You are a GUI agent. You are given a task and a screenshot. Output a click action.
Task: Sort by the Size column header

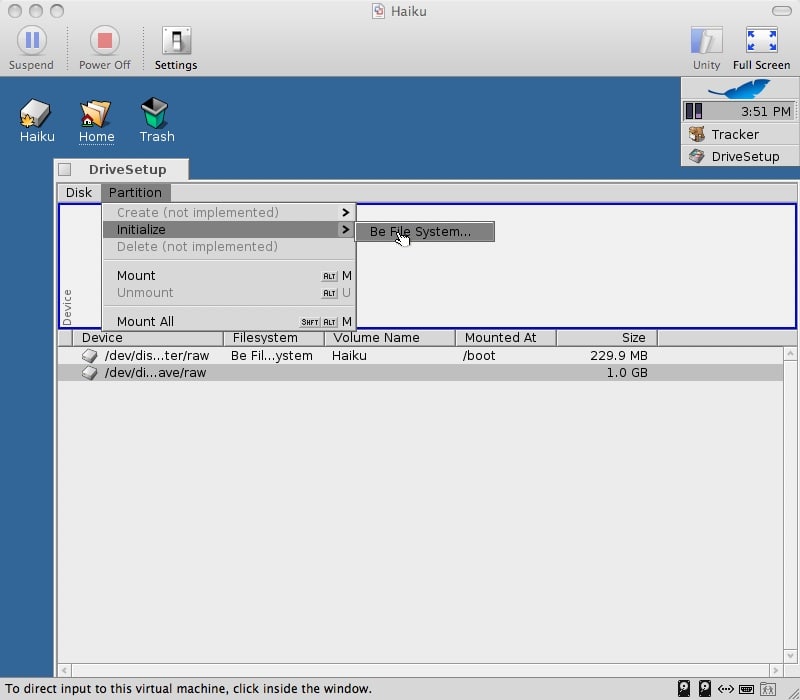pos(607,338)
